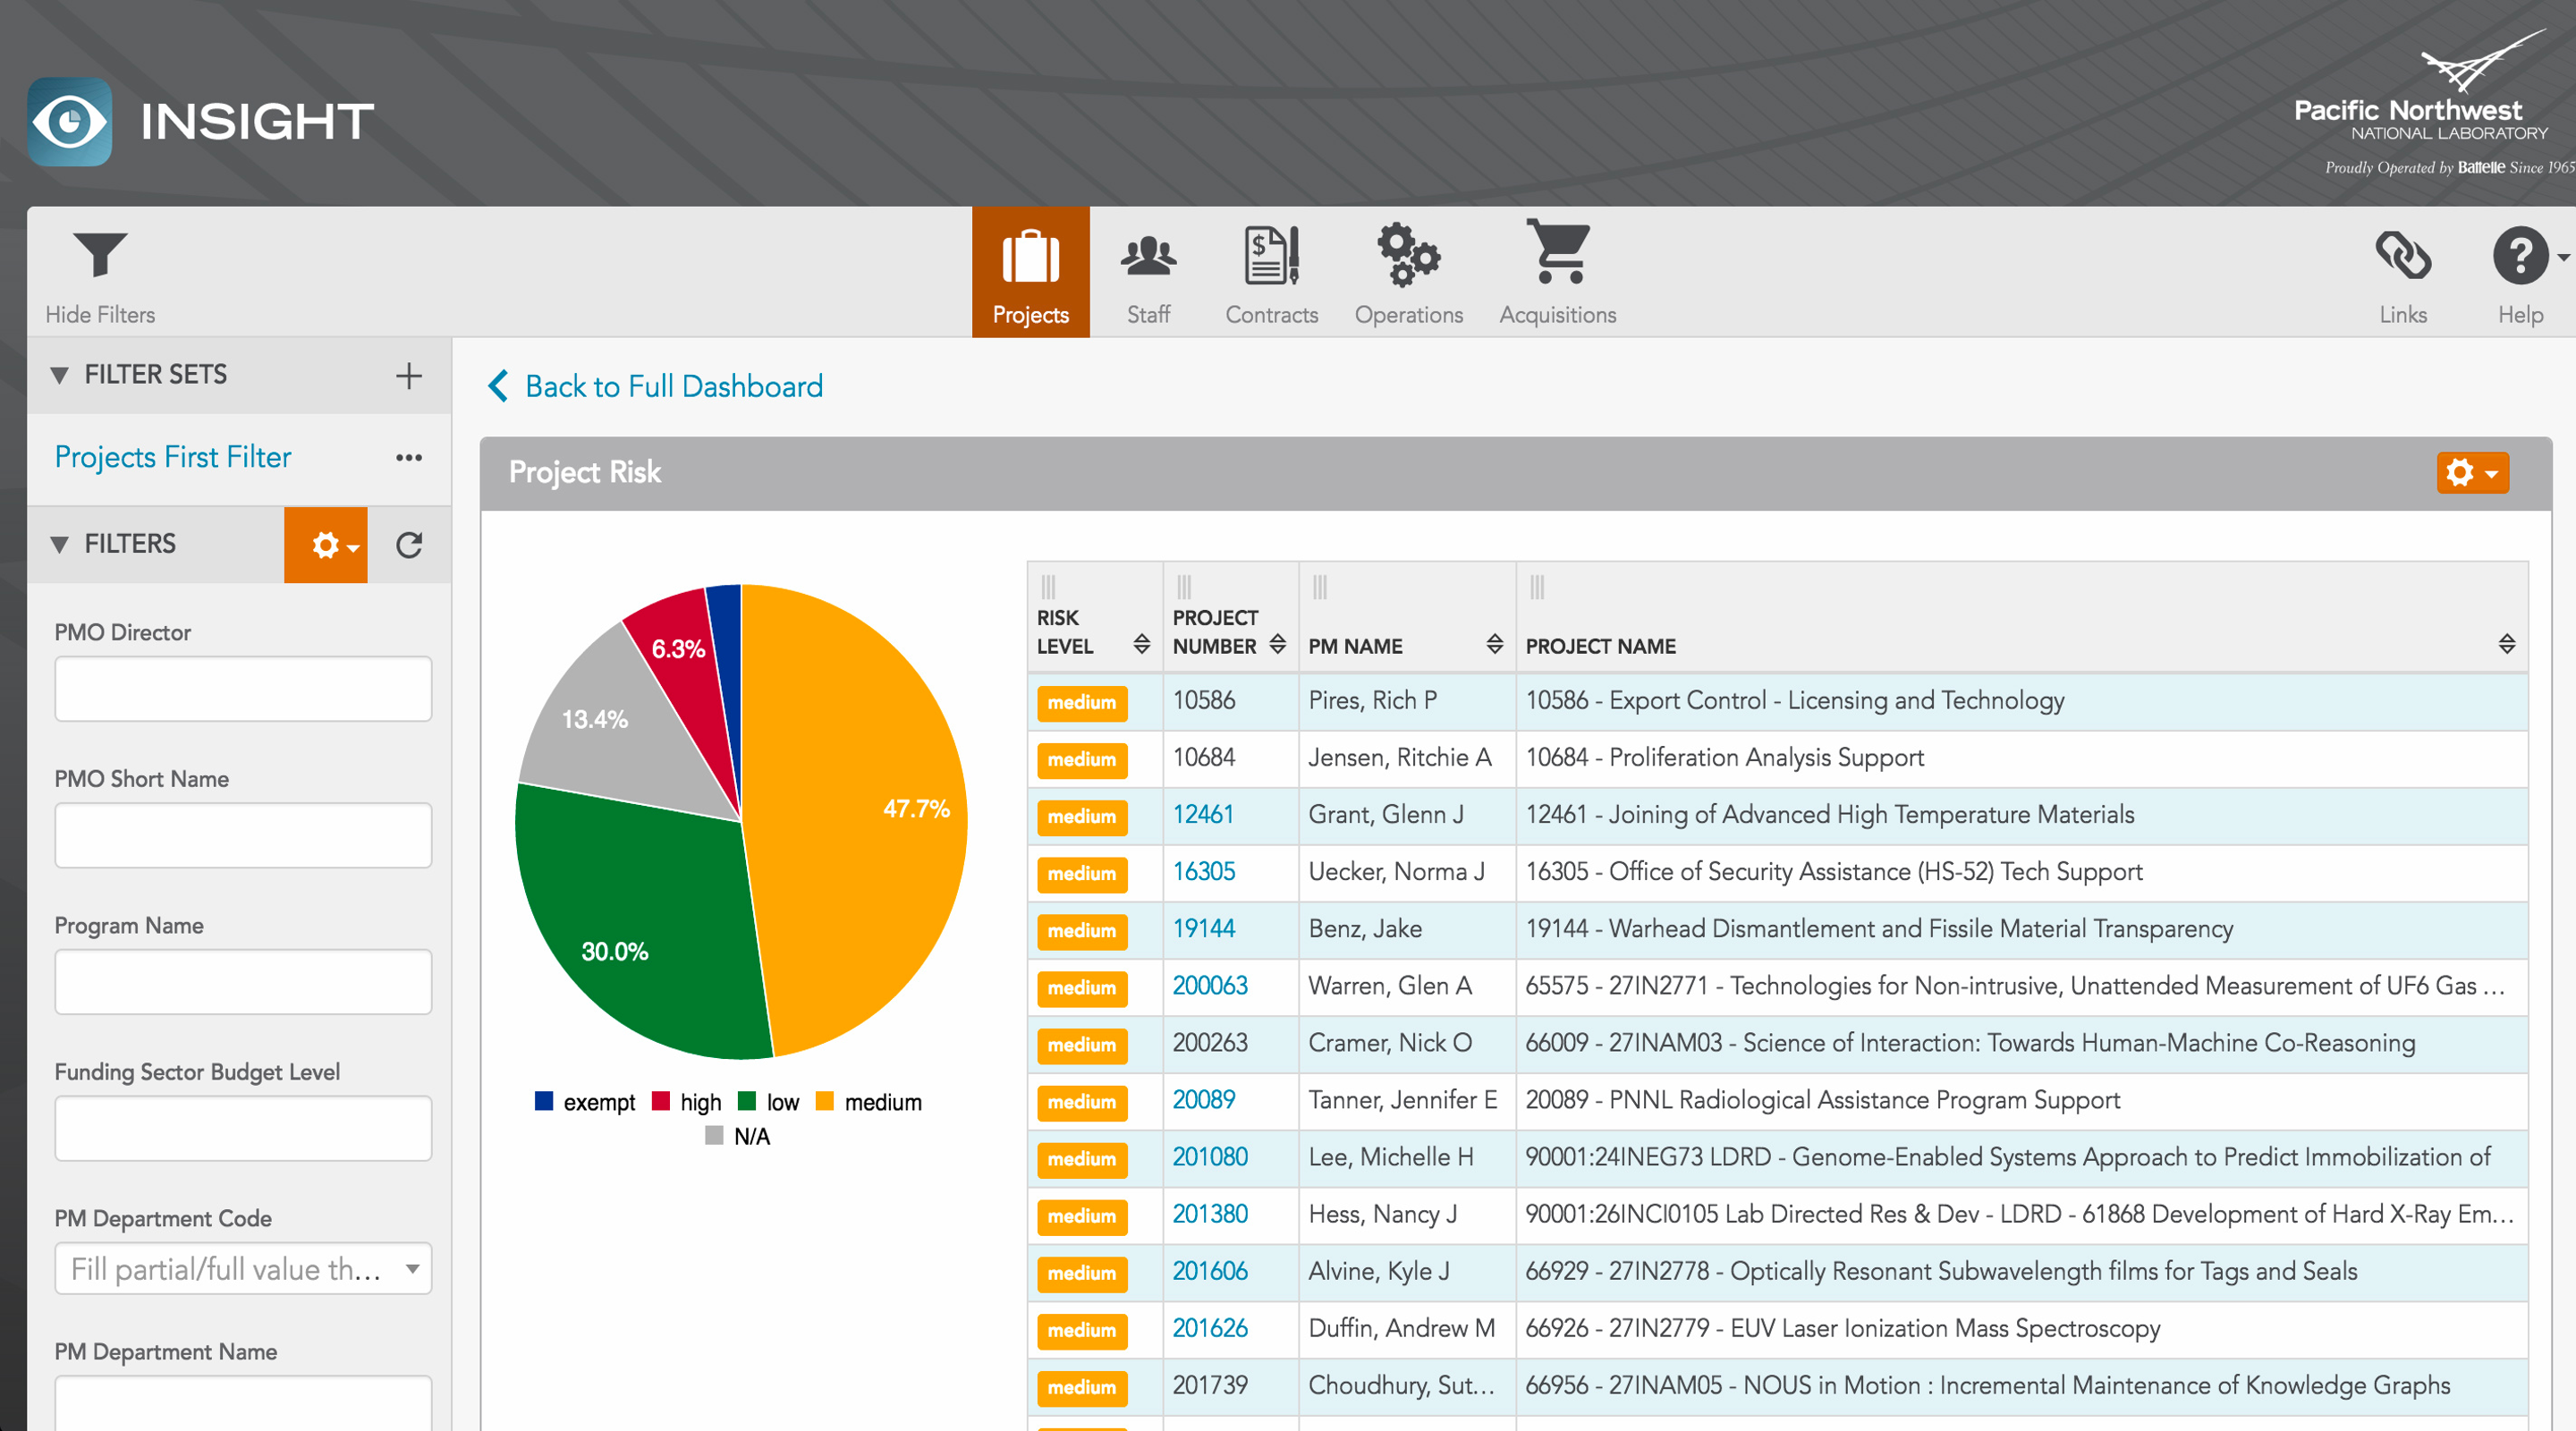The image size is (2576, 1431).
Task: Toggle the low legend swatch
Action: coord(747,1101)
